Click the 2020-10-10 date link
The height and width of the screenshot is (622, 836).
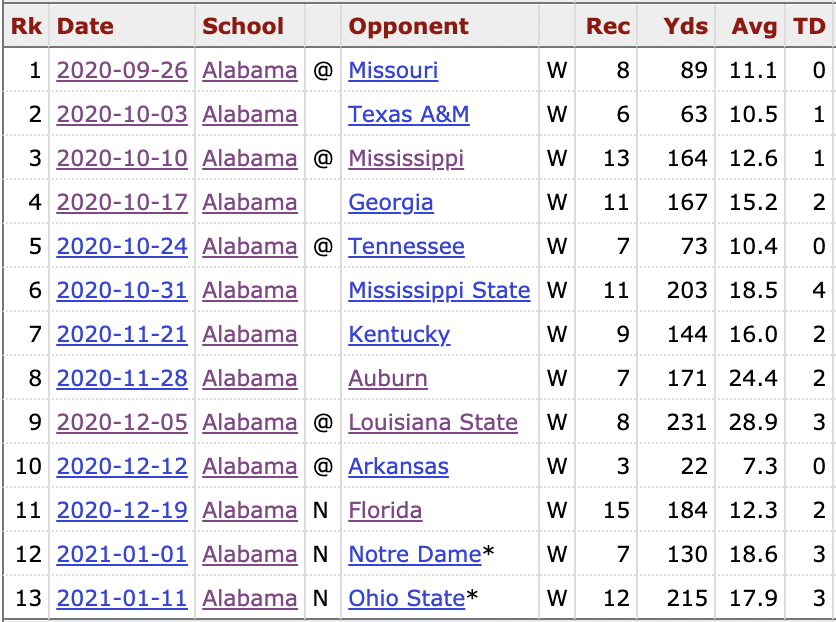point(122,159)
